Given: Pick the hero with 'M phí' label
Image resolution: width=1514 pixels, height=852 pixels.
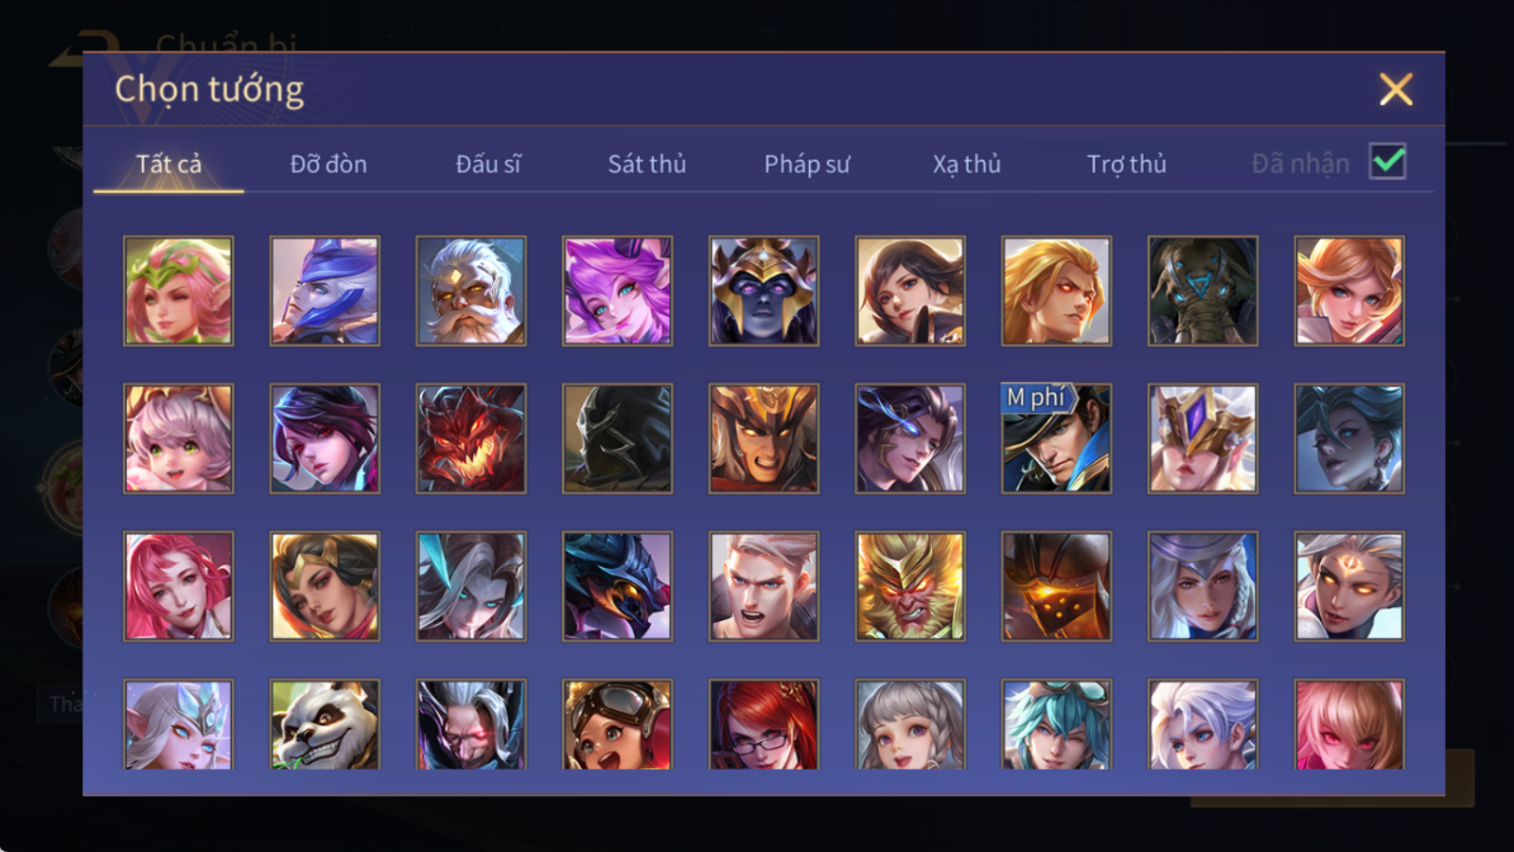Looking at the screenshot, I should [x=1056, y=438].
